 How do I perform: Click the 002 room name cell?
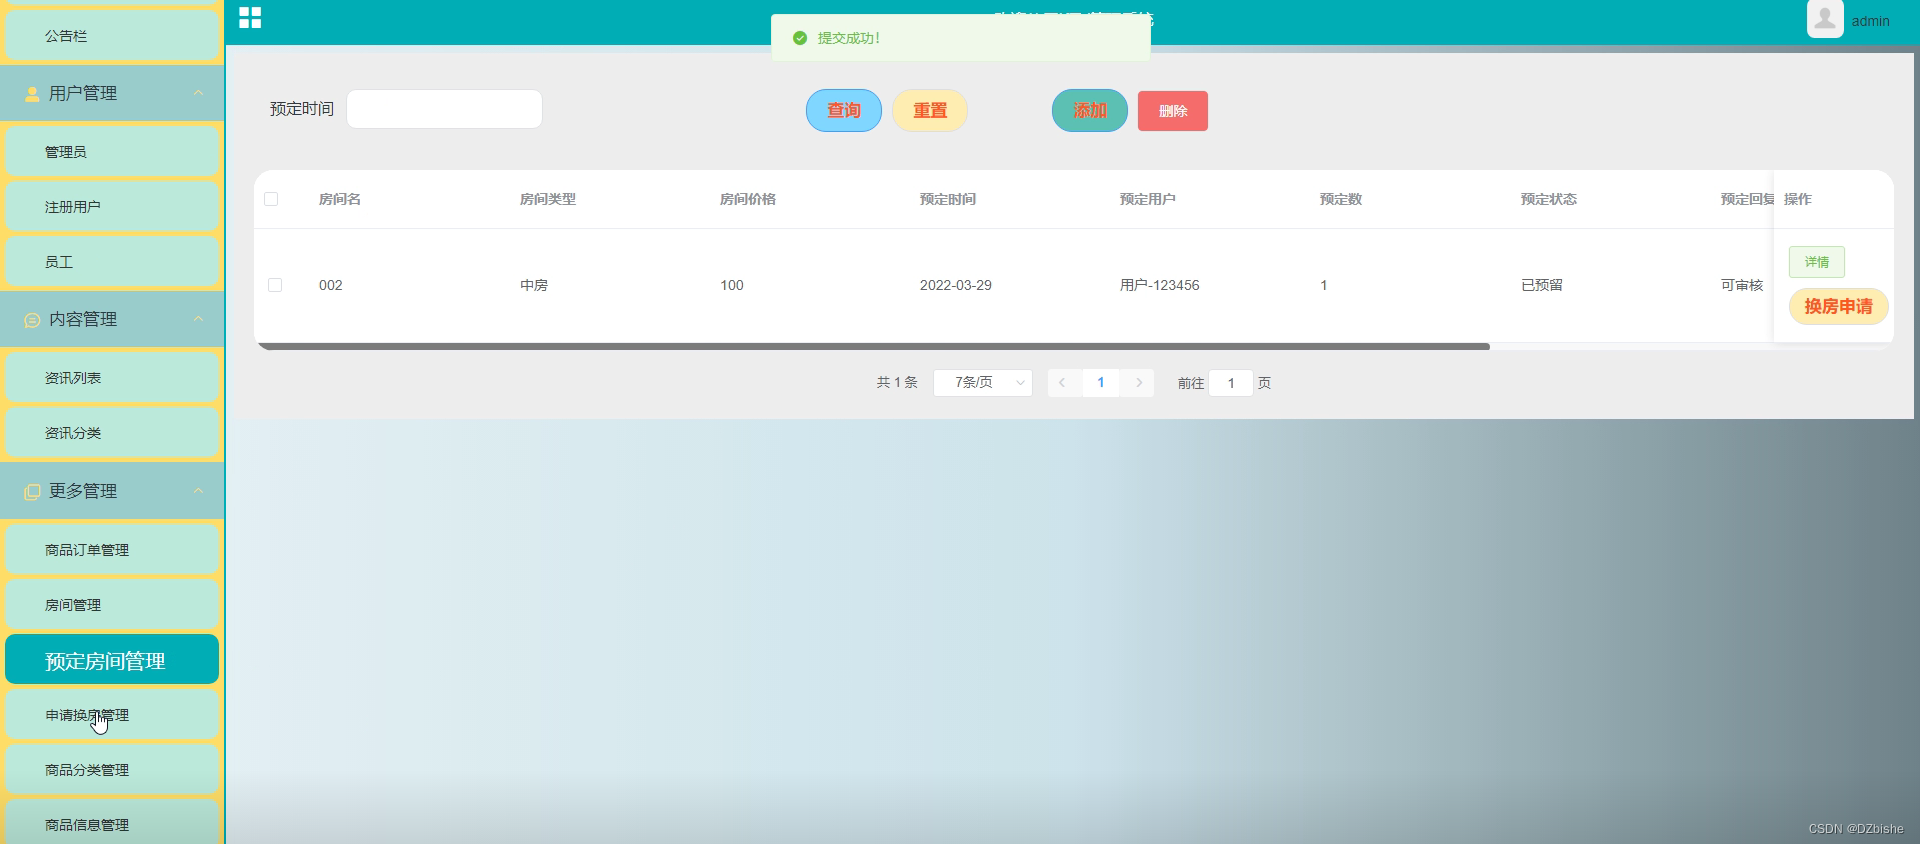coord(331,285)
